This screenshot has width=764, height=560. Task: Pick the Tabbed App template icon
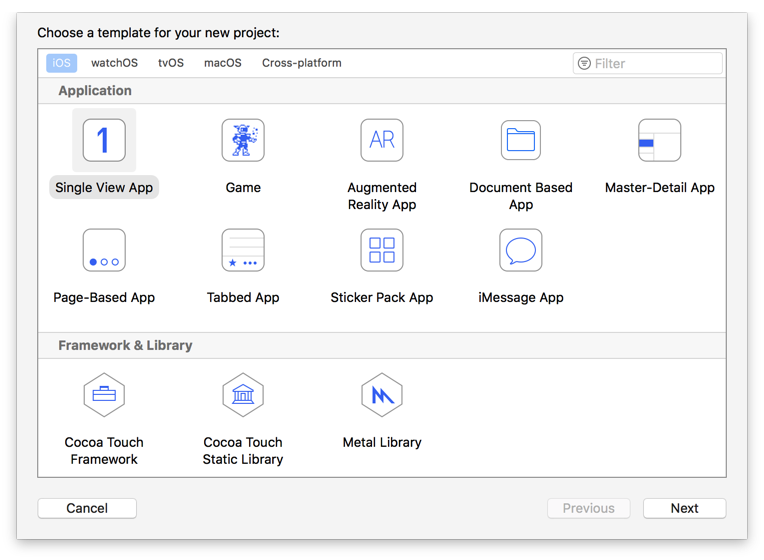point(243,250)
